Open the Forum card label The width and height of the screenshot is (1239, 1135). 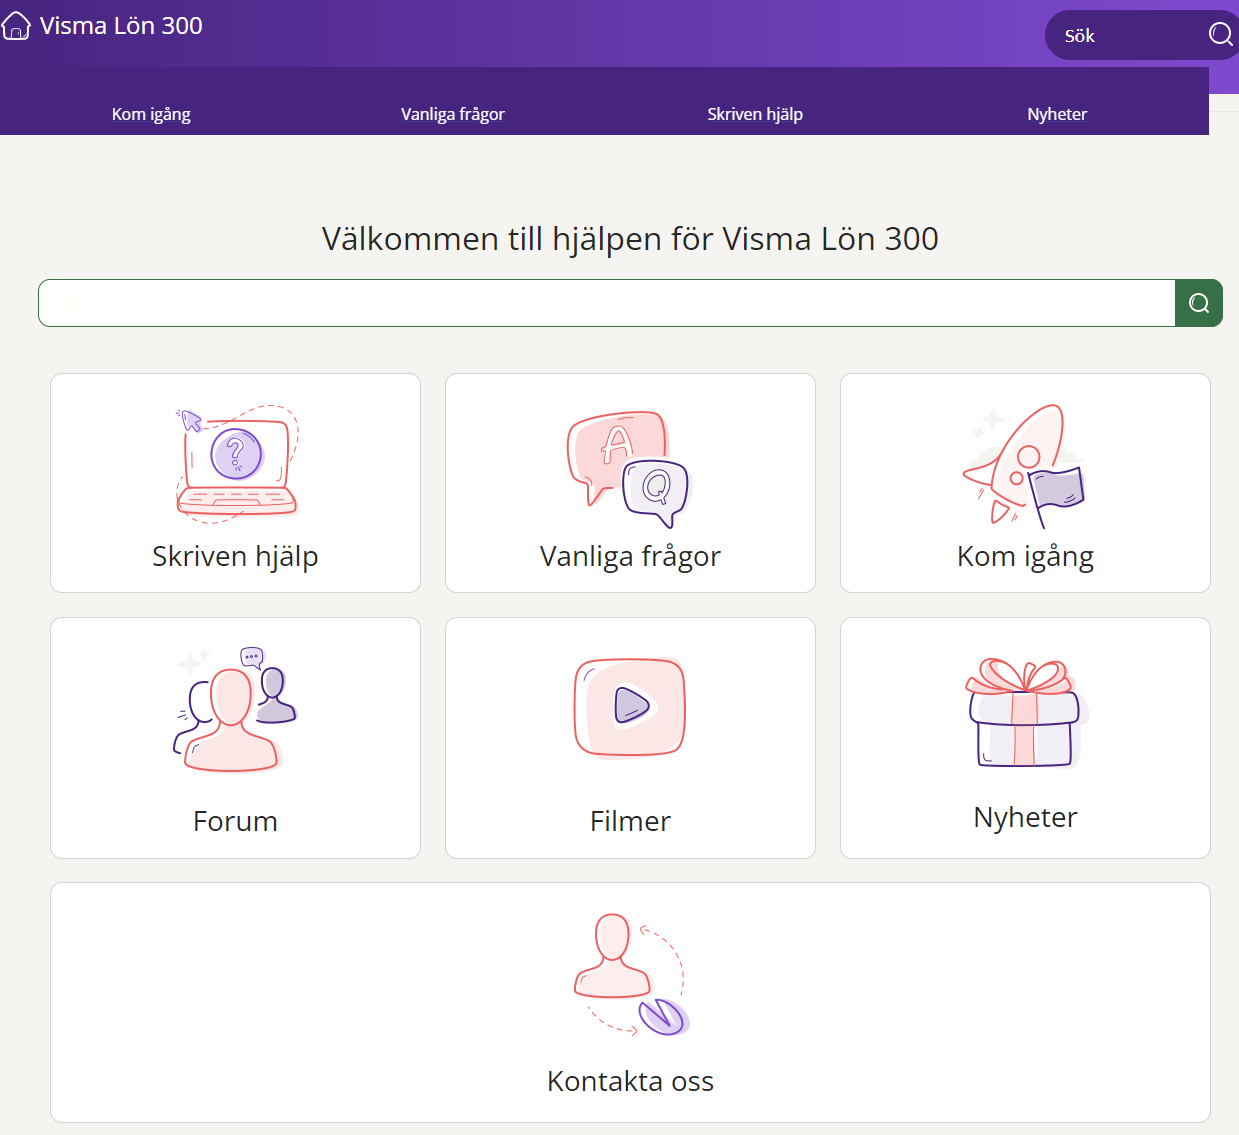(x=235, y=821)
